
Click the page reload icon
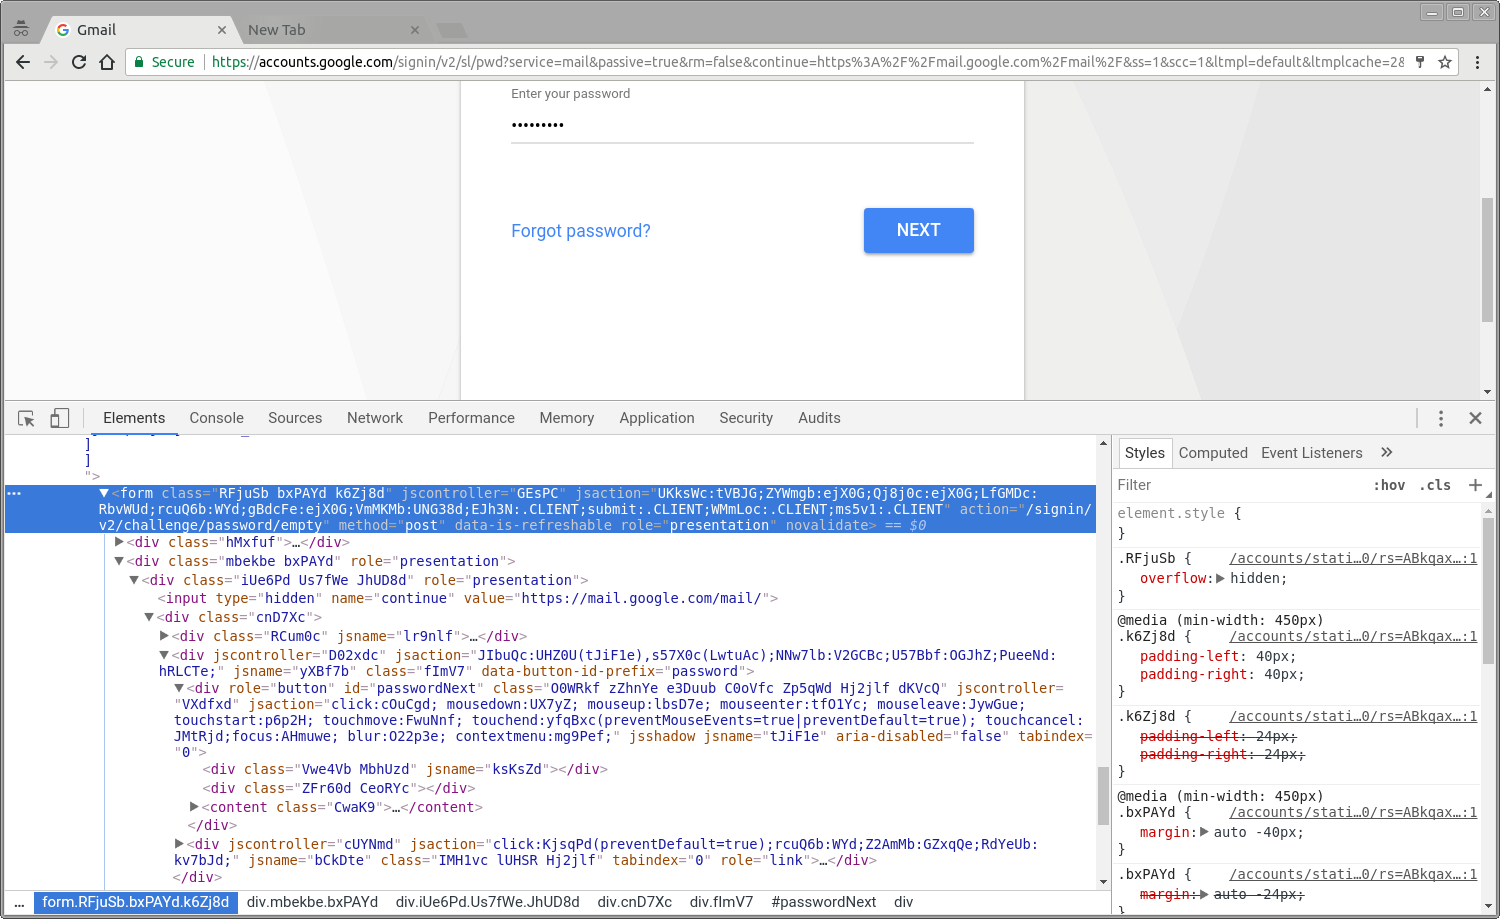point(79,61)
